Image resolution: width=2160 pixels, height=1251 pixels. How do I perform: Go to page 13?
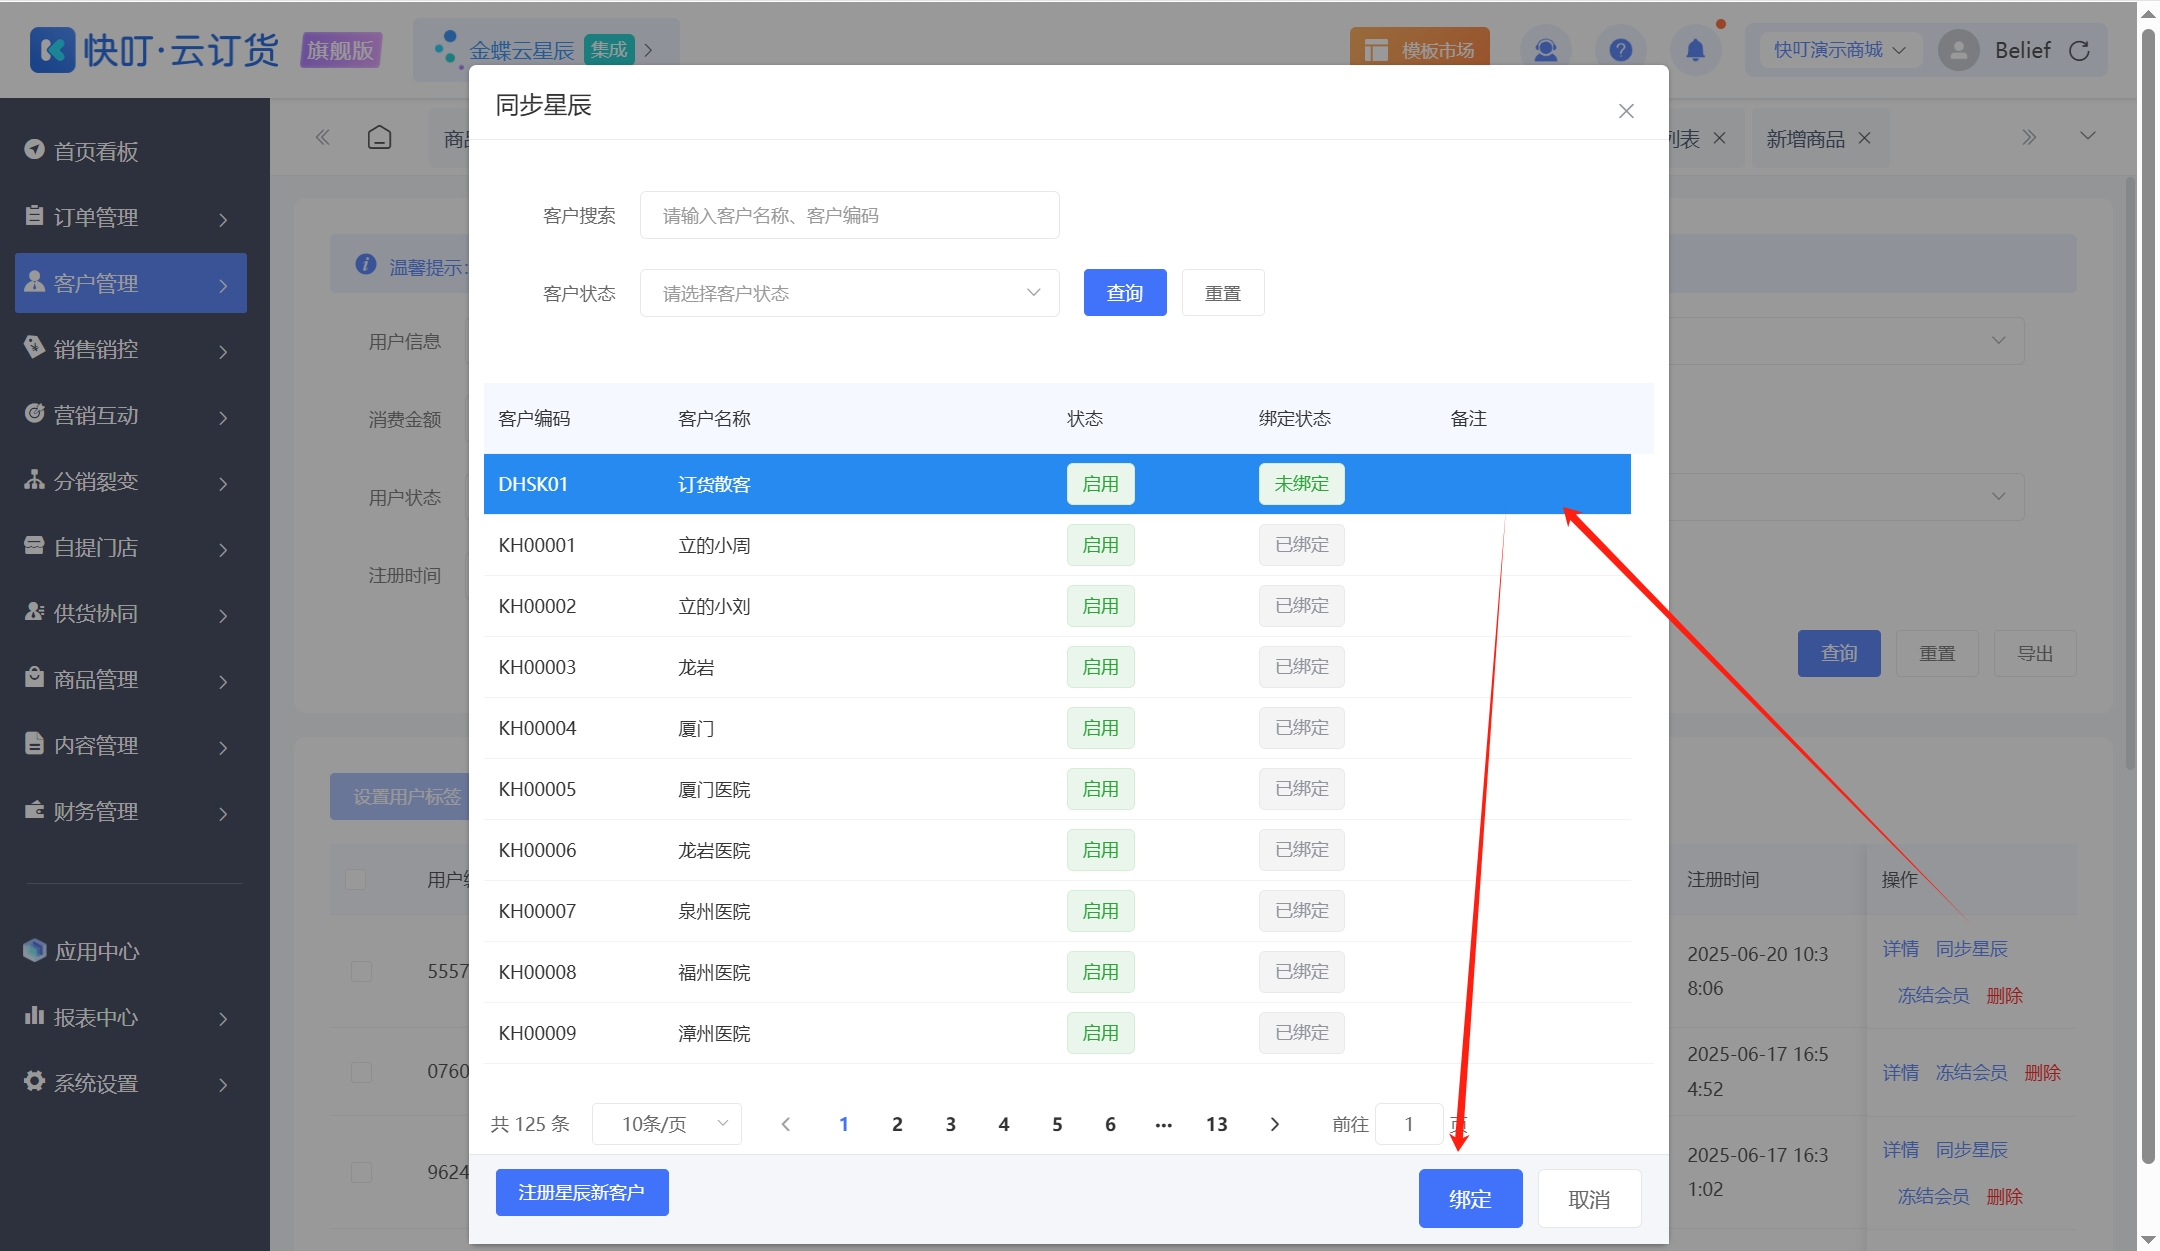coord(1217,1124)
